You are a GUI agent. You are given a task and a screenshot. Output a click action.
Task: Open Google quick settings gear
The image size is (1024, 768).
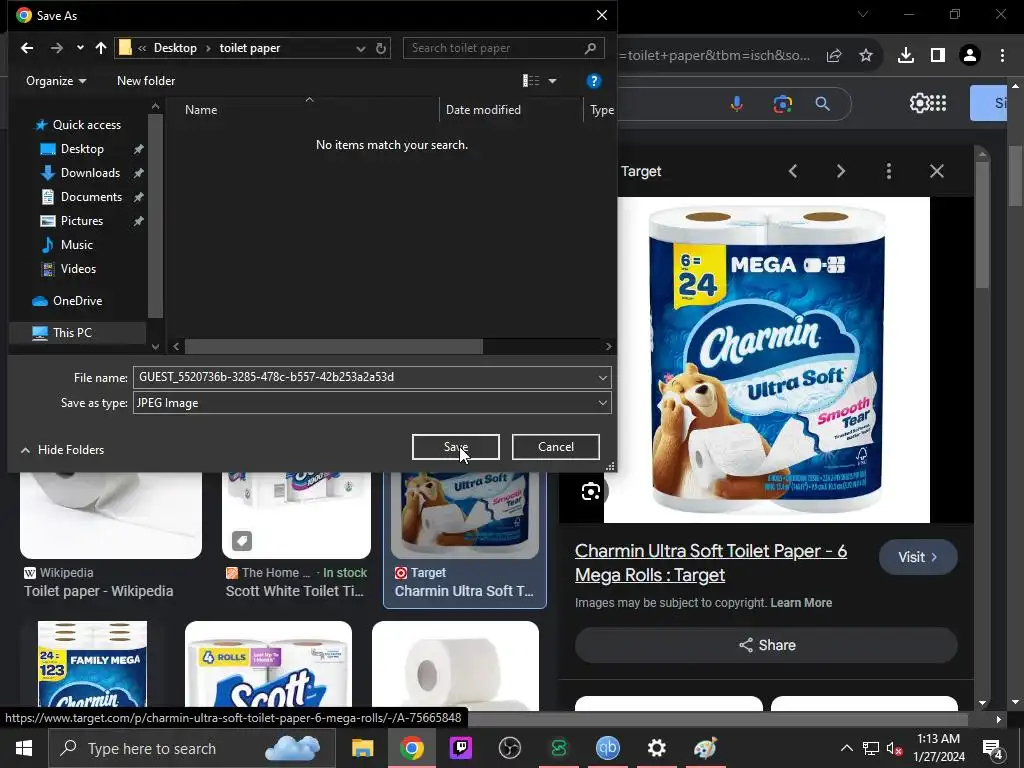(x=918, y=103)
